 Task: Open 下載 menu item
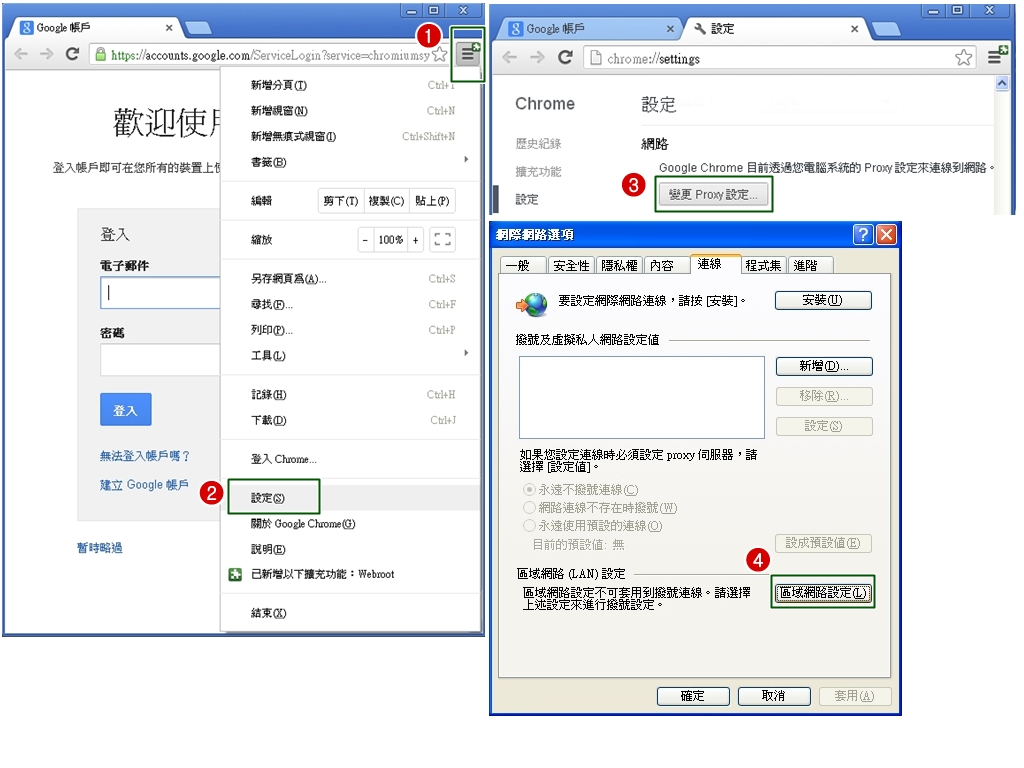click(351, 420)
